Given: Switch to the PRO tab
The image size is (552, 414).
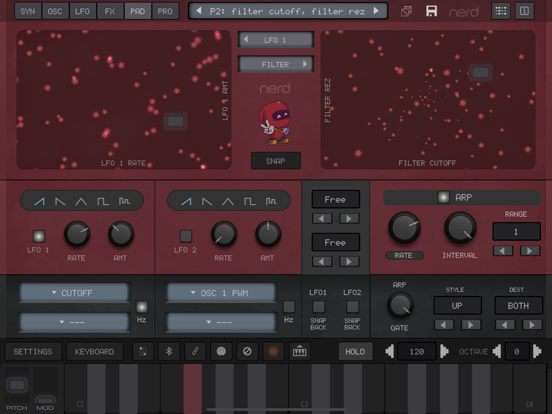Looking at the screenshot, I should [165, 11].
